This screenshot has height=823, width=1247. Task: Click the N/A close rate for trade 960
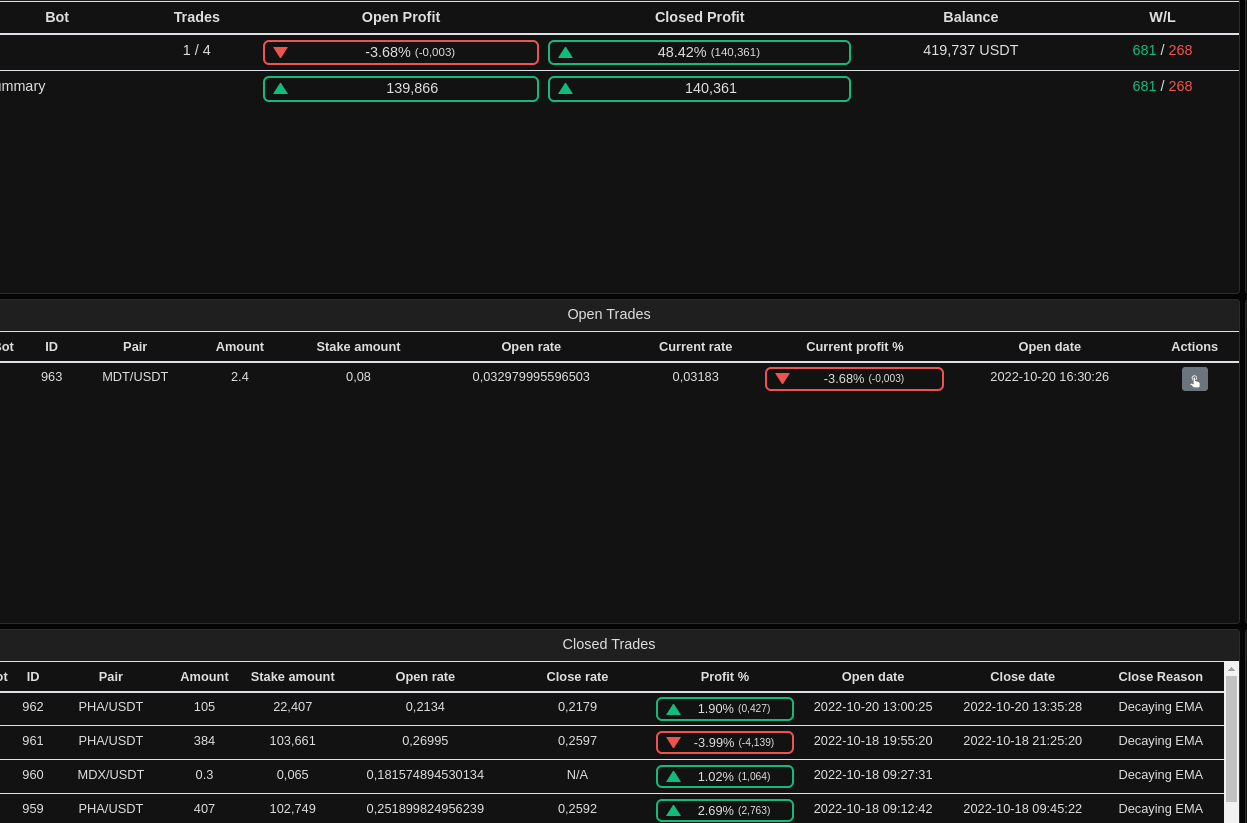pos(577,775)
